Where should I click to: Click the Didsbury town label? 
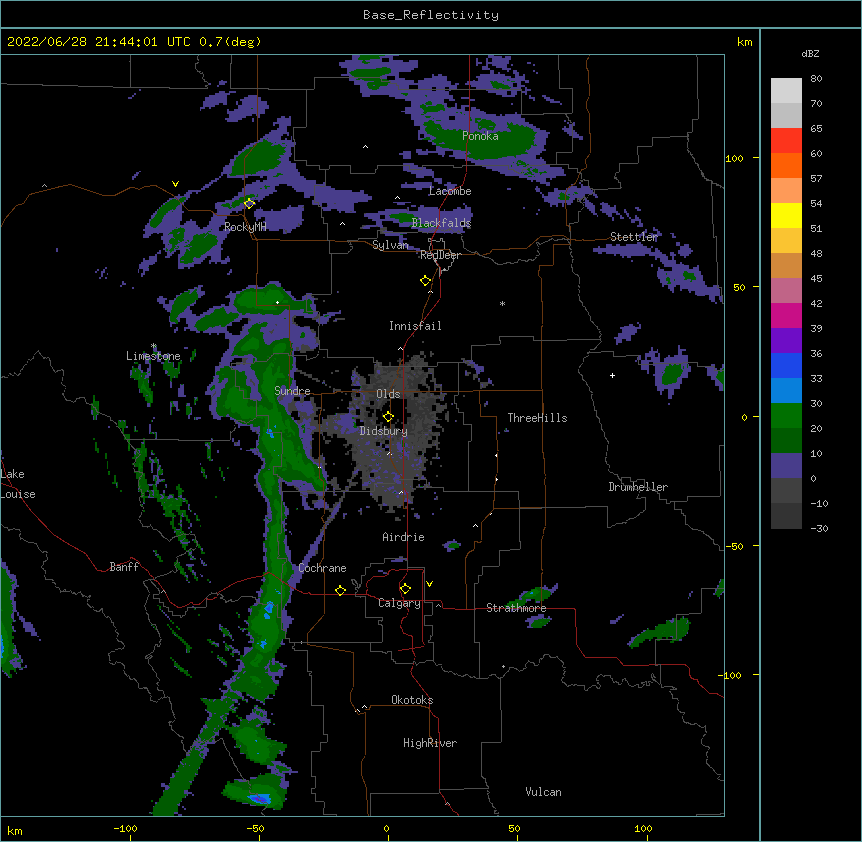[384, 431]
